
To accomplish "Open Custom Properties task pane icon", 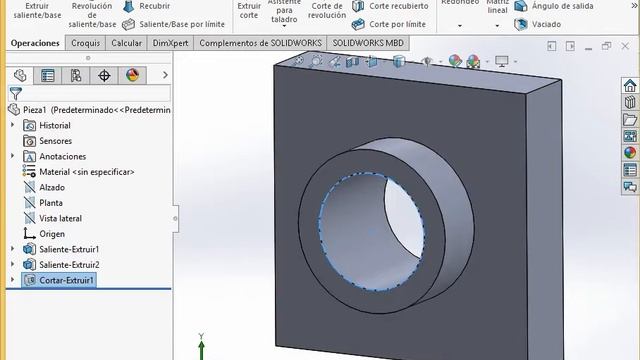I will click(630, 170).
